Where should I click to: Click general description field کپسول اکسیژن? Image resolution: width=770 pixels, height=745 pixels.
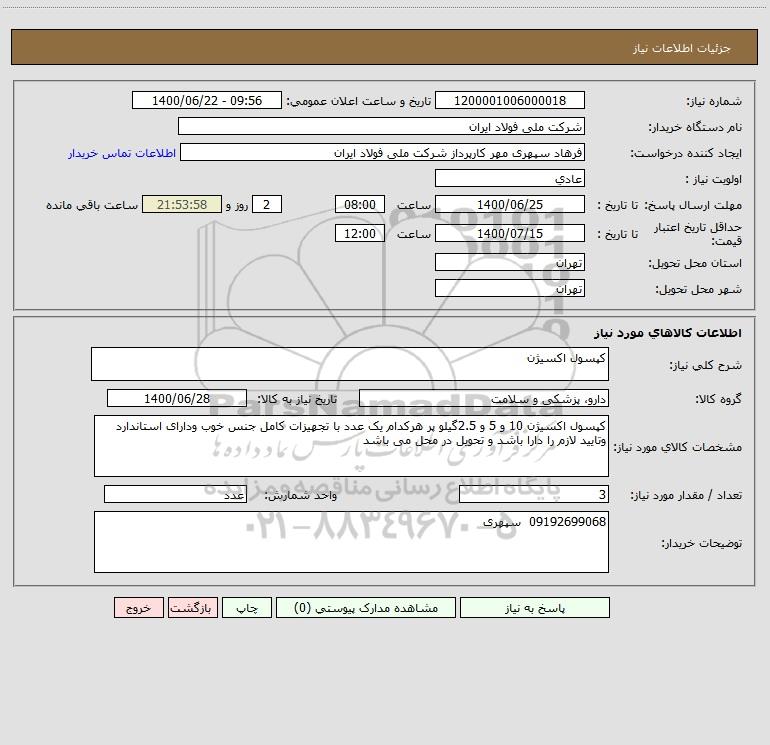coord(350,364)
